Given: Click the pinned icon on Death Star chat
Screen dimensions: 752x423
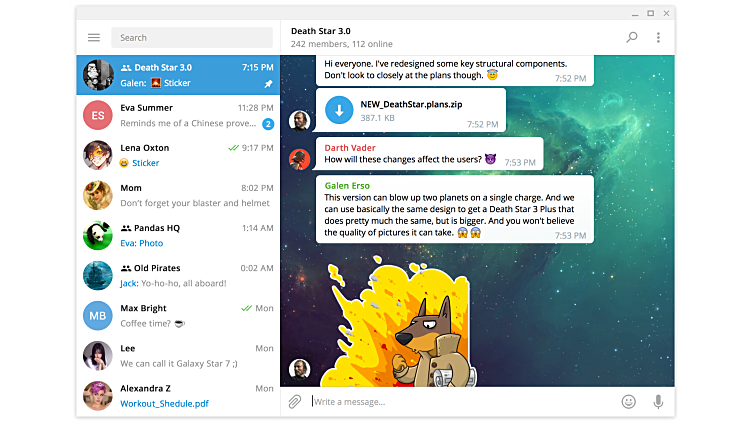Looking at the screenshot, I should click(x=267, y=85).
